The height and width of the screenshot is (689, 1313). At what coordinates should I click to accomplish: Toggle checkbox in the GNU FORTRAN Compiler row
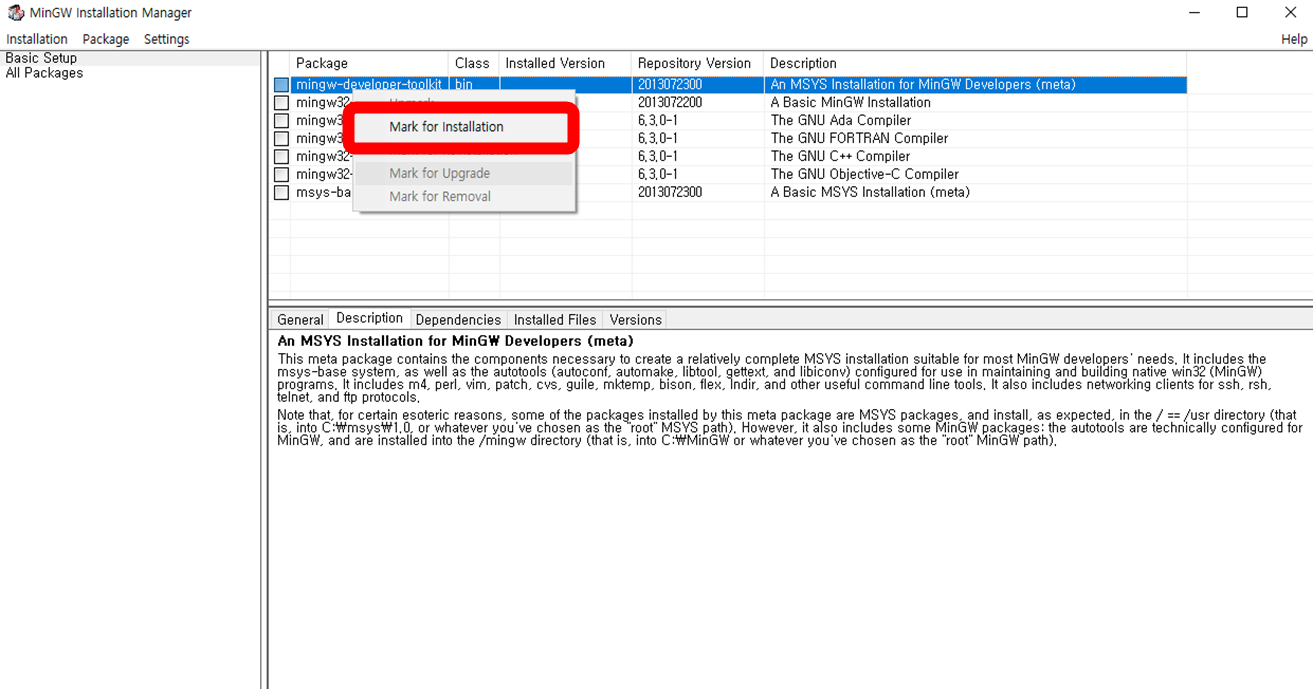[x=282, y=139]
